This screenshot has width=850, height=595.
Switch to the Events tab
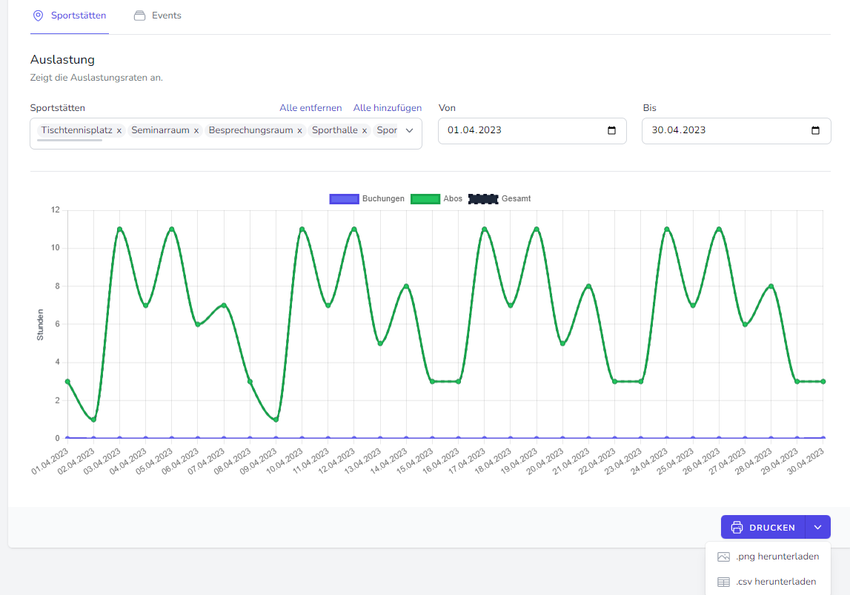pos(165,16)
